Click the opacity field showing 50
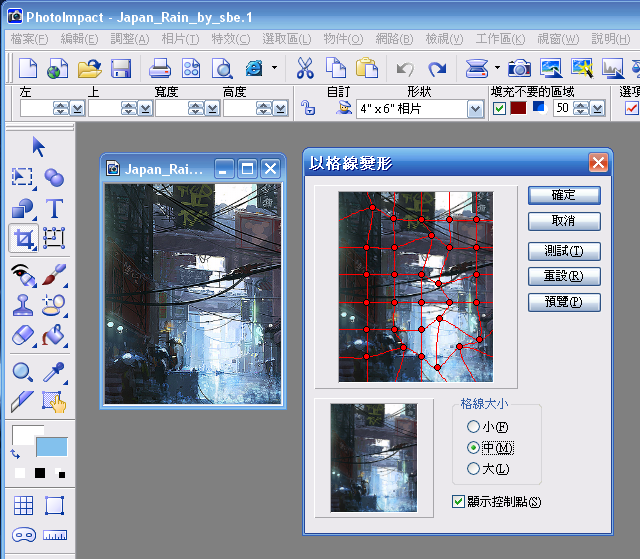640x559 pixels. click(563, 109)
